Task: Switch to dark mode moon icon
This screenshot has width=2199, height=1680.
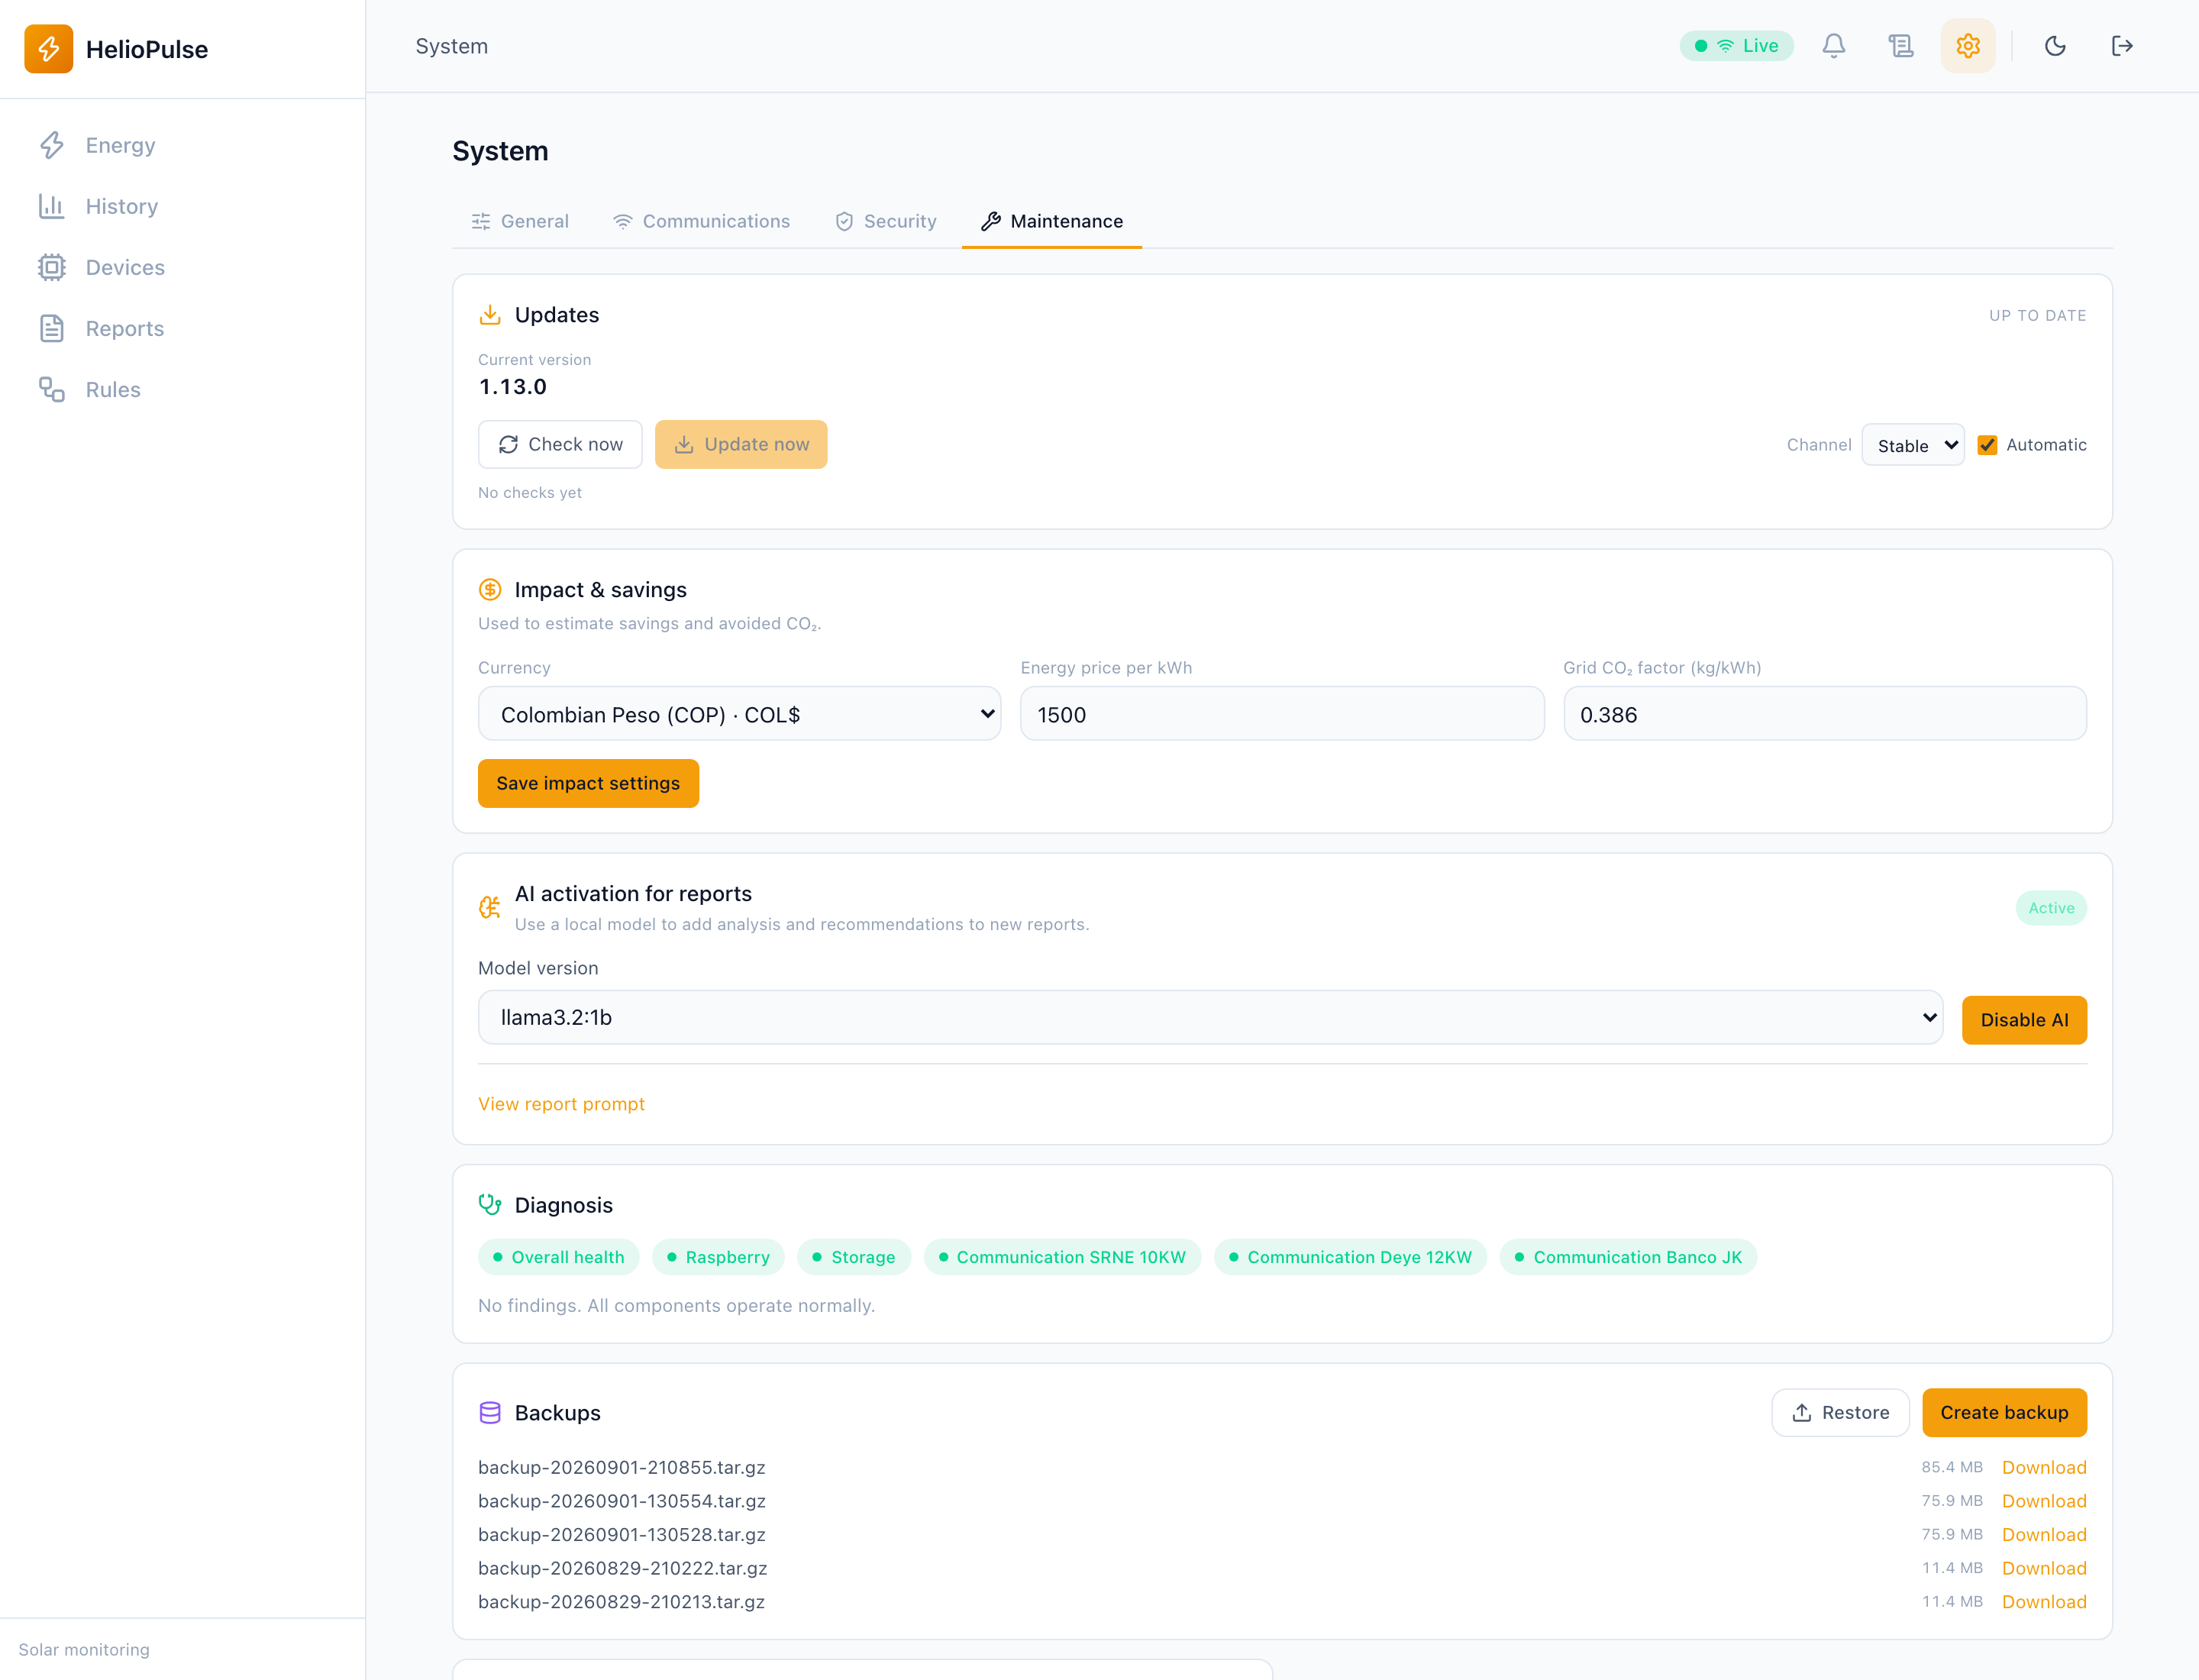Action: pyautogui.click(x=2054, y=46)
